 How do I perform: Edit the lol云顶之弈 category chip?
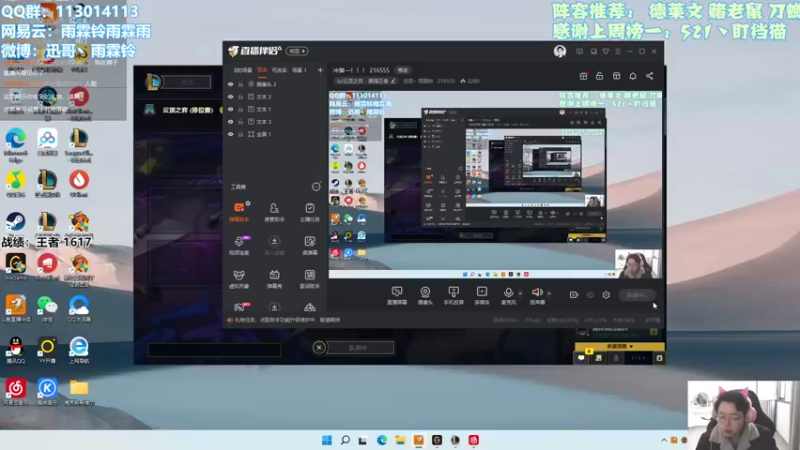click(365, 81)
